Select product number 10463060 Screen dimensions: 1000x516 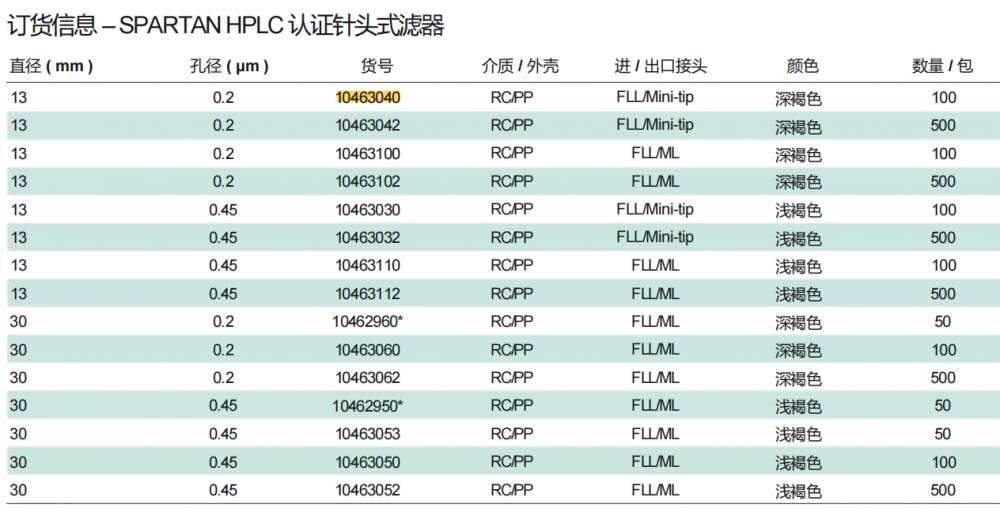tap(367, 350)
